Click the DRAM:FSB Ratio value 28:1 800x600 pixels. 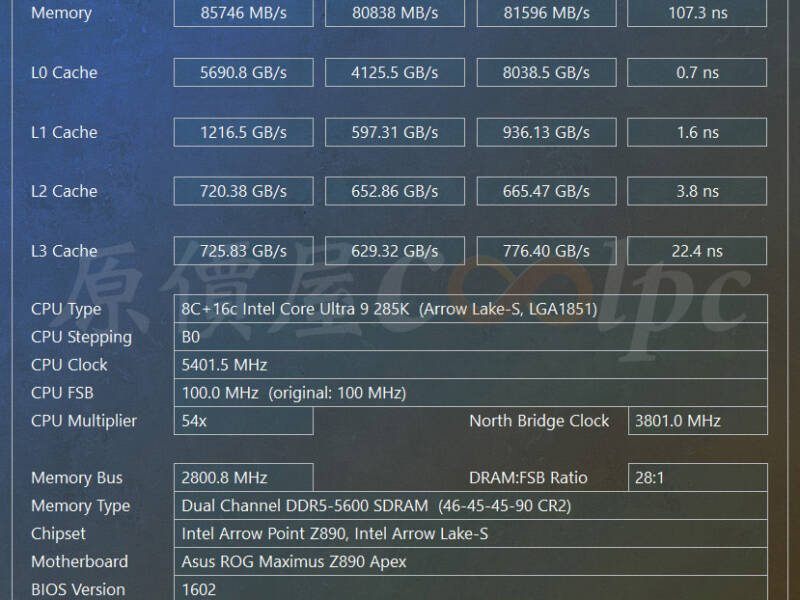[697, 478]
